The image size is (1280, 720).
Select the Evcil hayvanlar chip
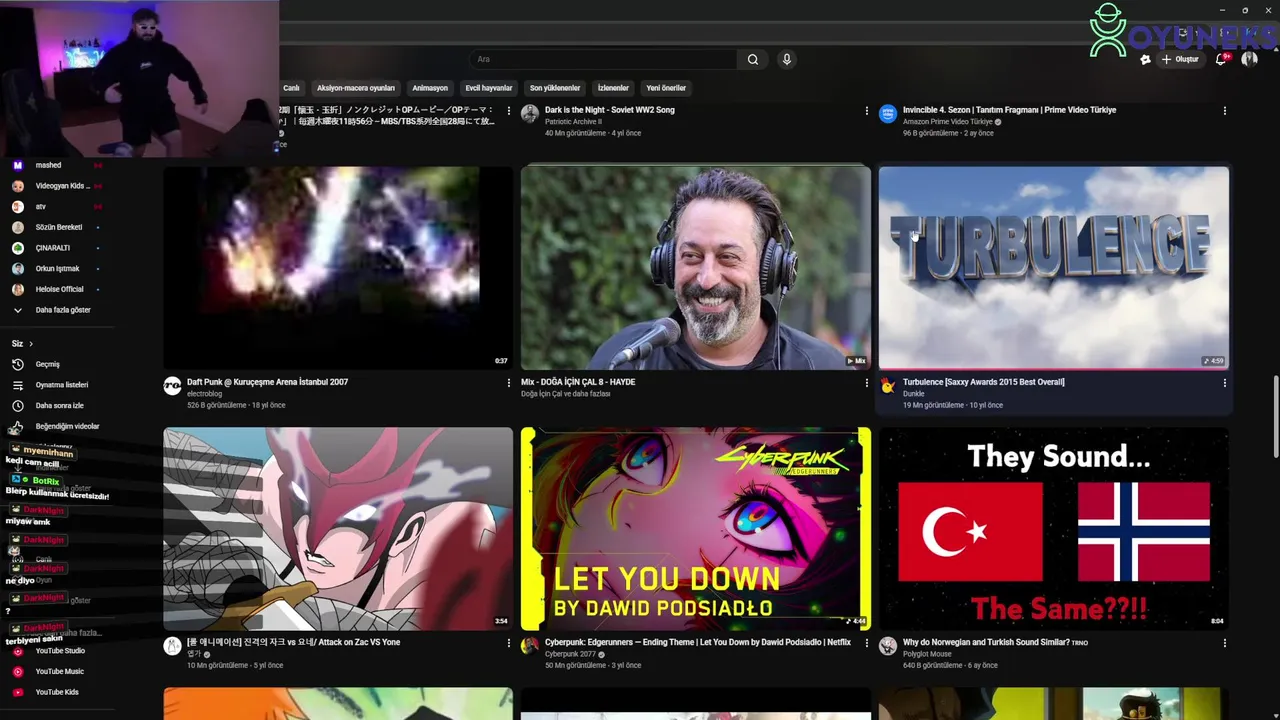point(489,88)
